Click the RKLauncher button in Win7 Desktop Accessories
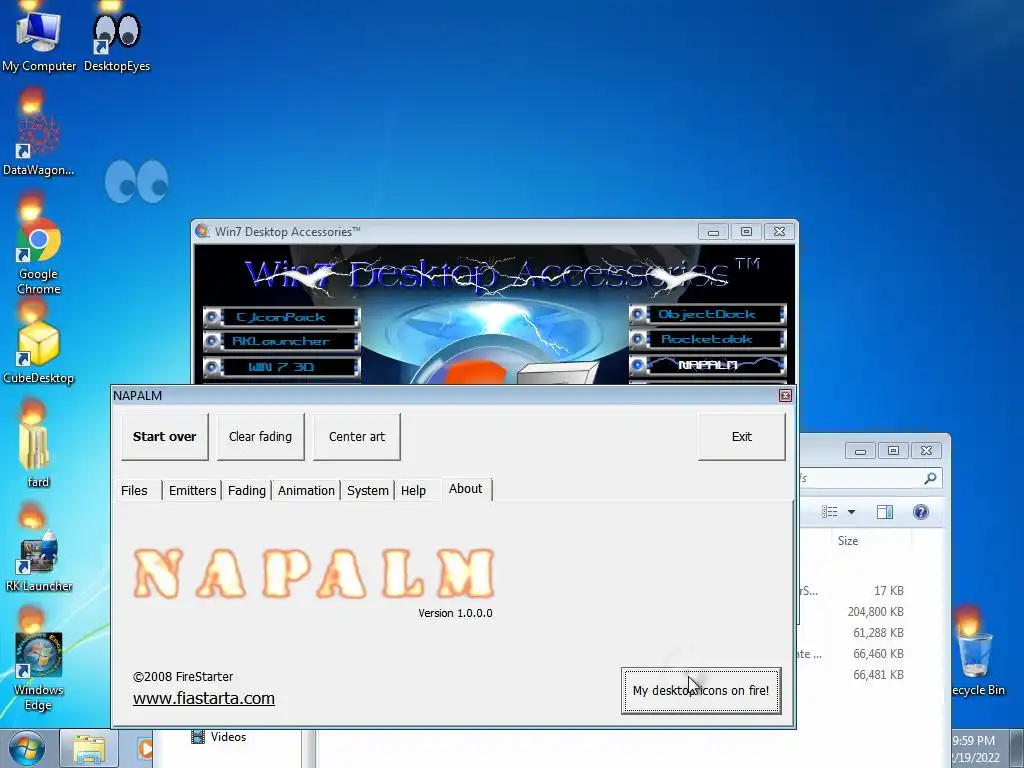1024x768 pixels. point(281,342)
